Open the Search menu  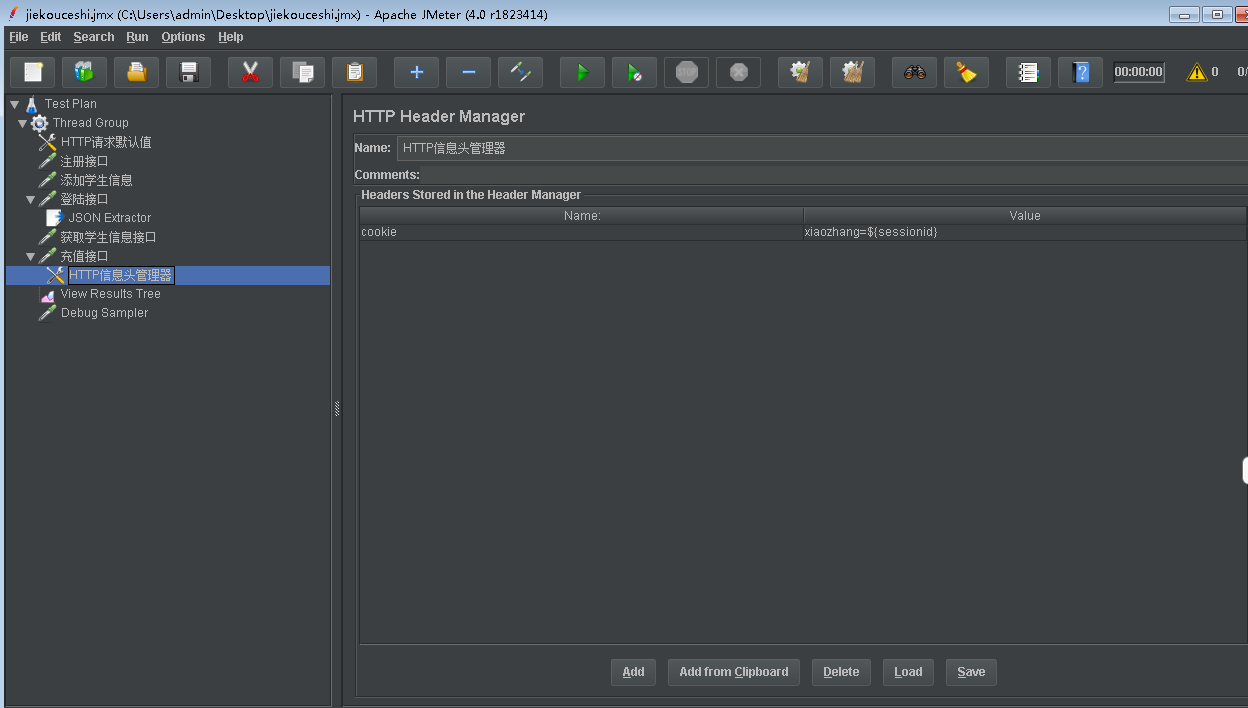pyautogui.click(x=94, y=37)
